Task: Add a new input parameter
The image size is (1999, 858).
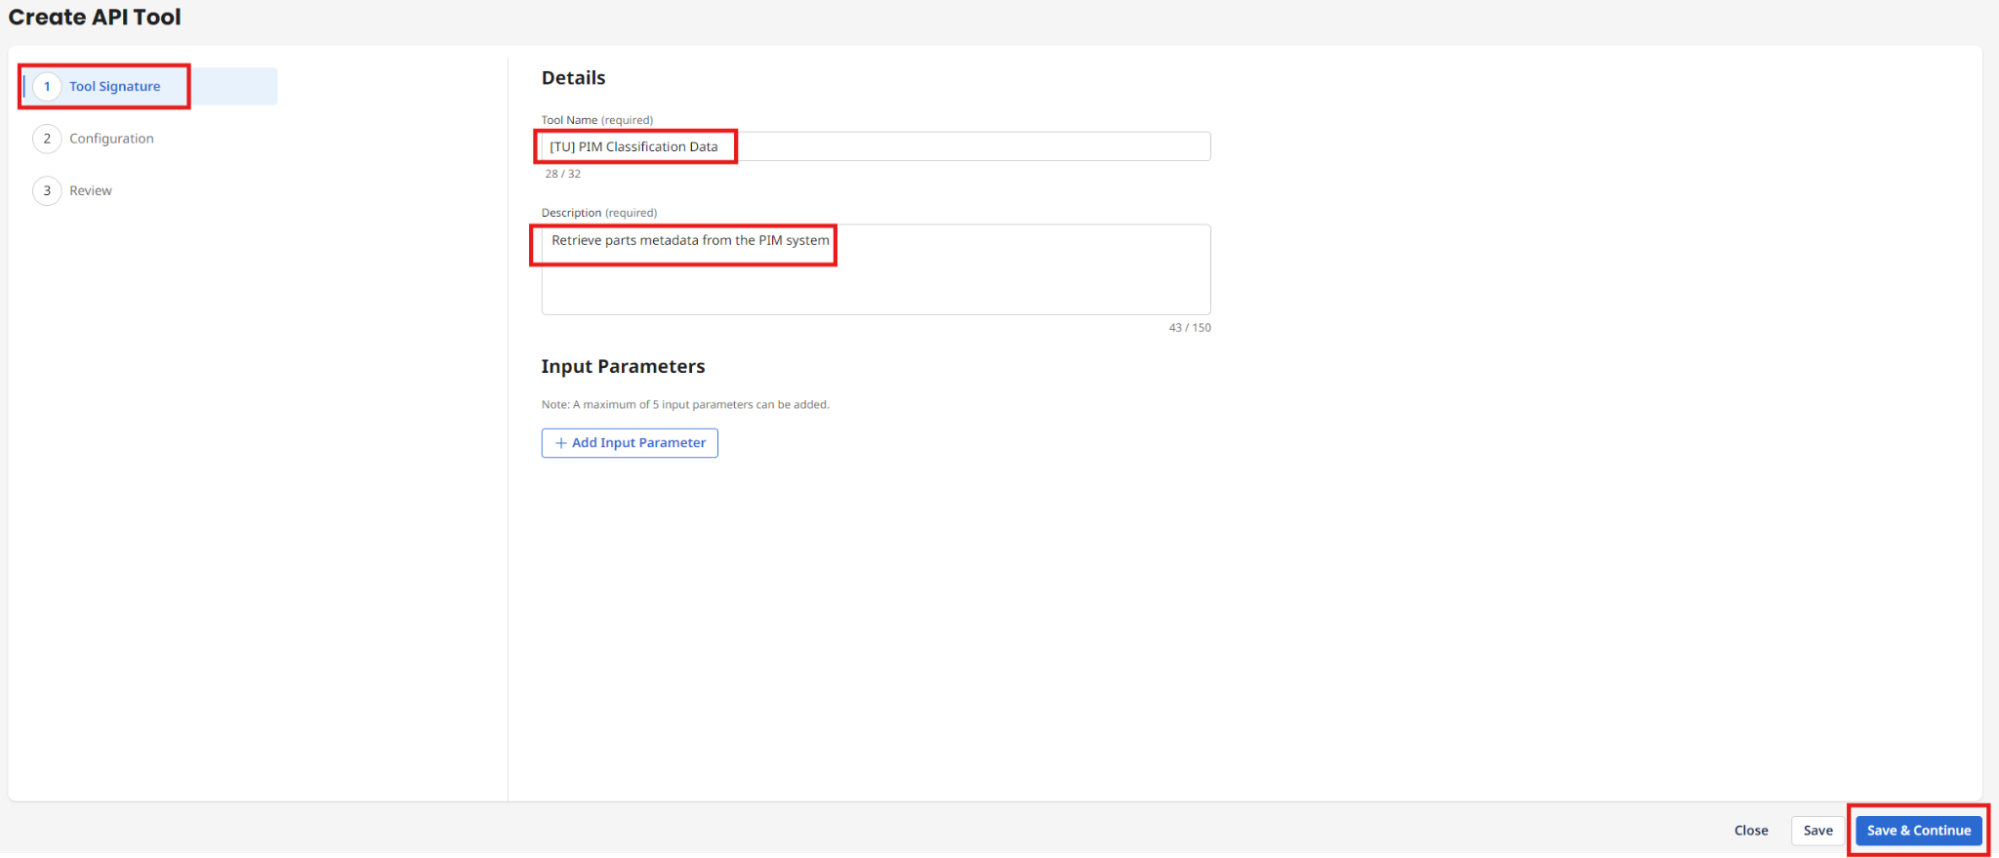Action: [x=630, y=442]
